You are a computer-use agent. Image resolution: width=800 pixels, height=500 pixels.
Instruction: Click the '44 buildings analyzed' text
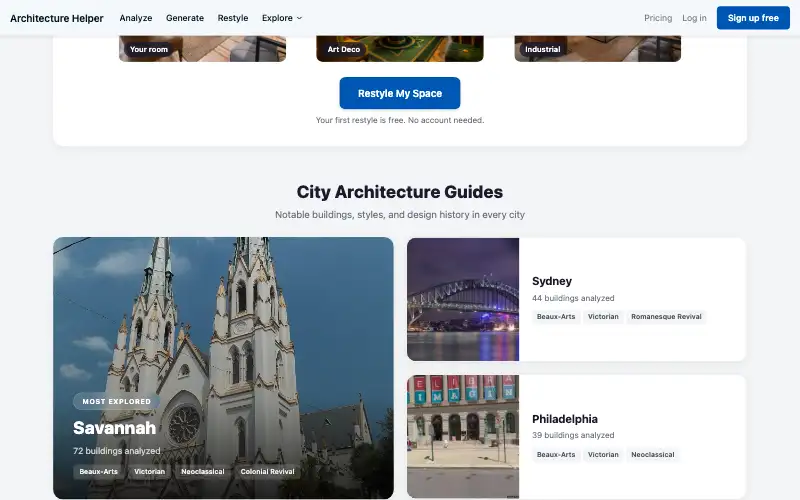pyautogui.click(x=573, y=298)
